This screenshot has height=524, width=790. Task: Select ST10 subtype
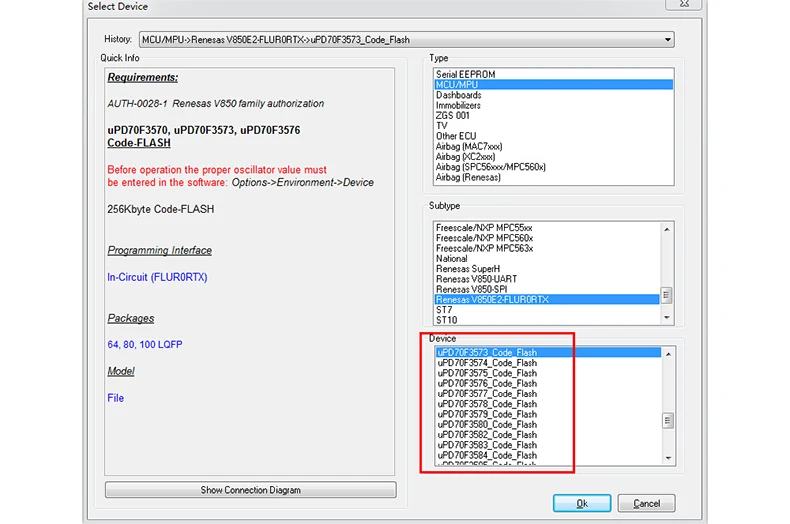pos(547,320)
